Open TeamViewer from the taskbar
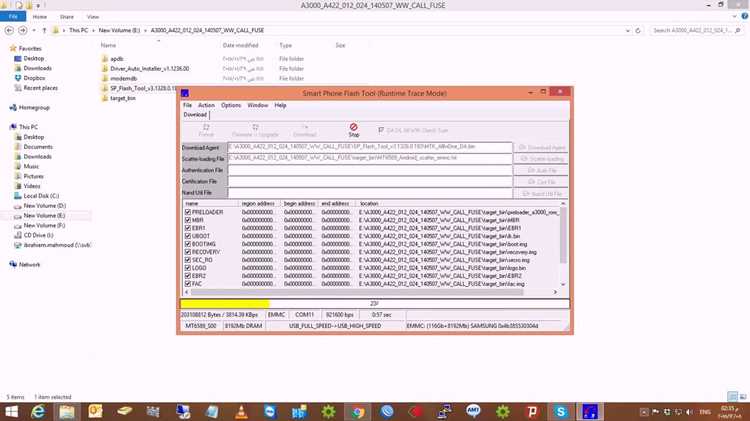Viewport: 750px width, 421px height. [x=270, y=411]
